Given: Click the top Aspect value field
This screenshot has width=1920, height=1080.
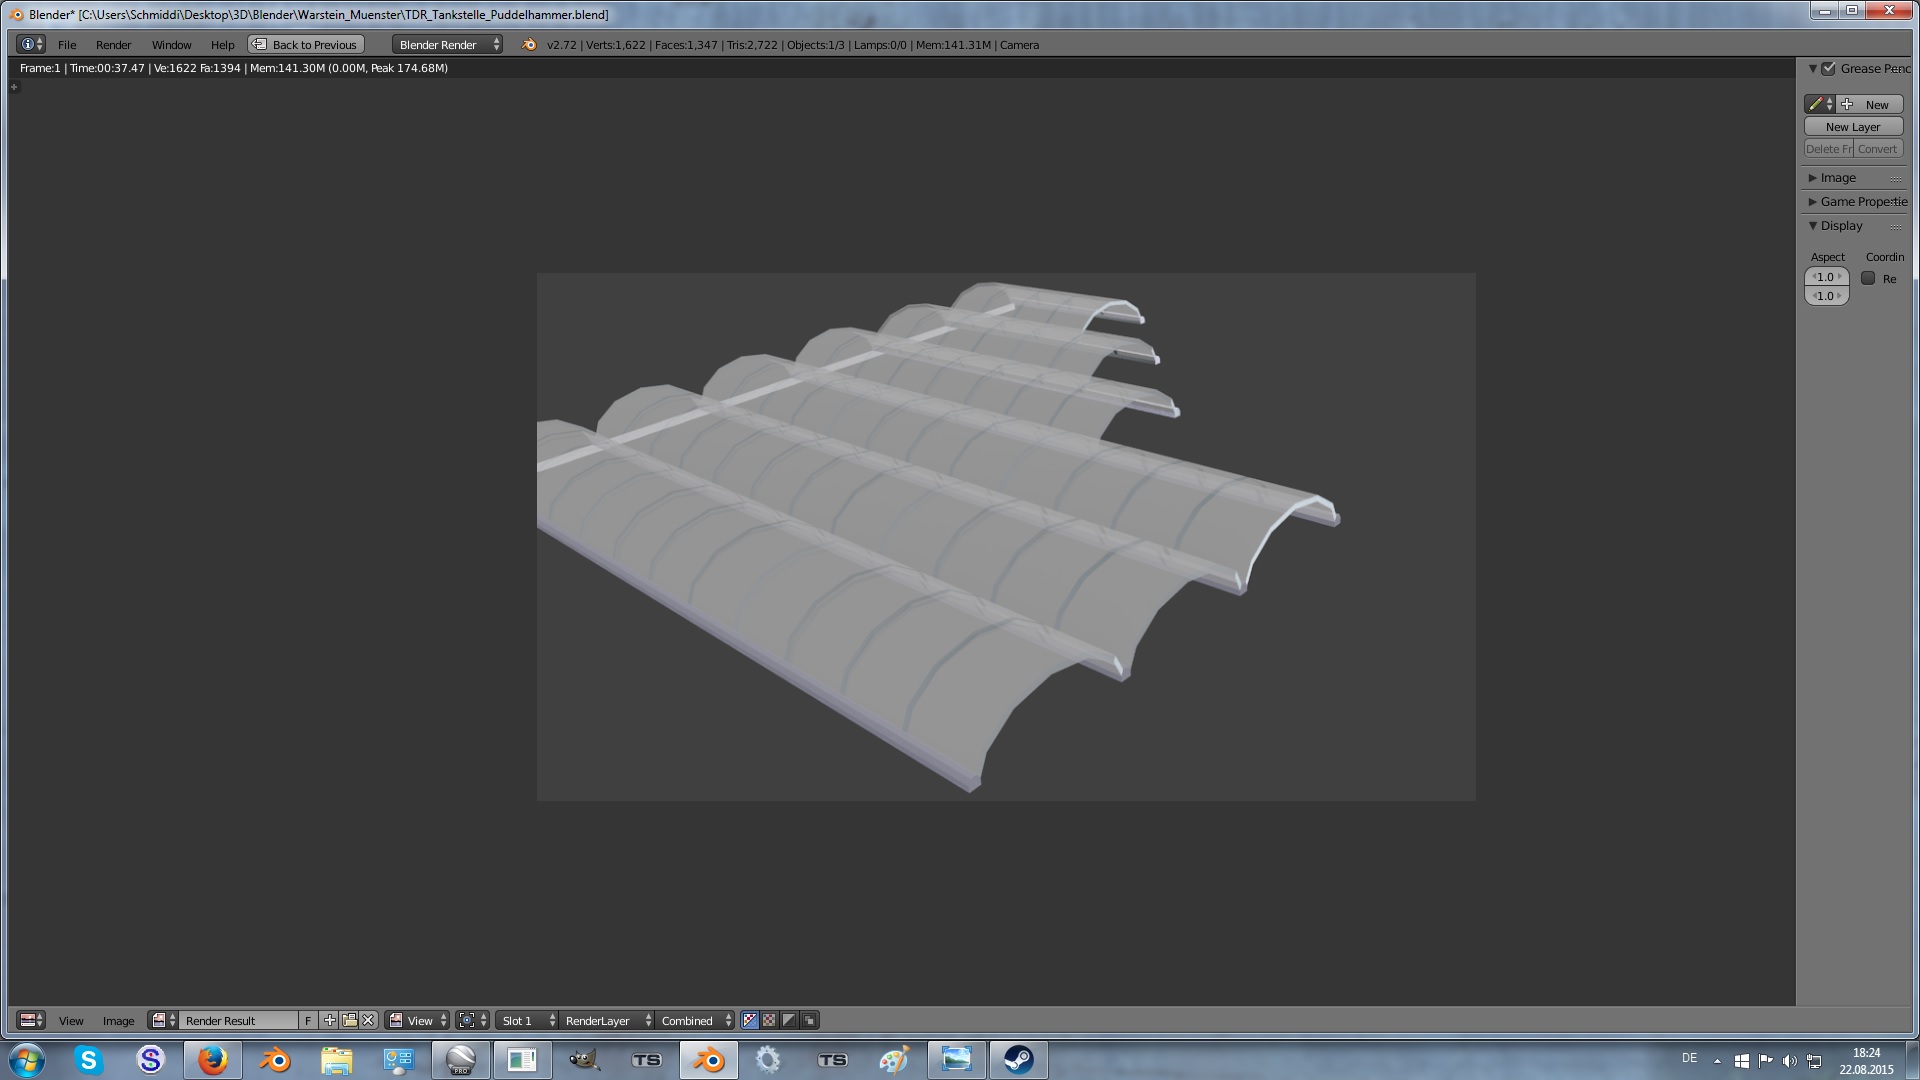Looking at the screenshot, I should (1826, 277).
